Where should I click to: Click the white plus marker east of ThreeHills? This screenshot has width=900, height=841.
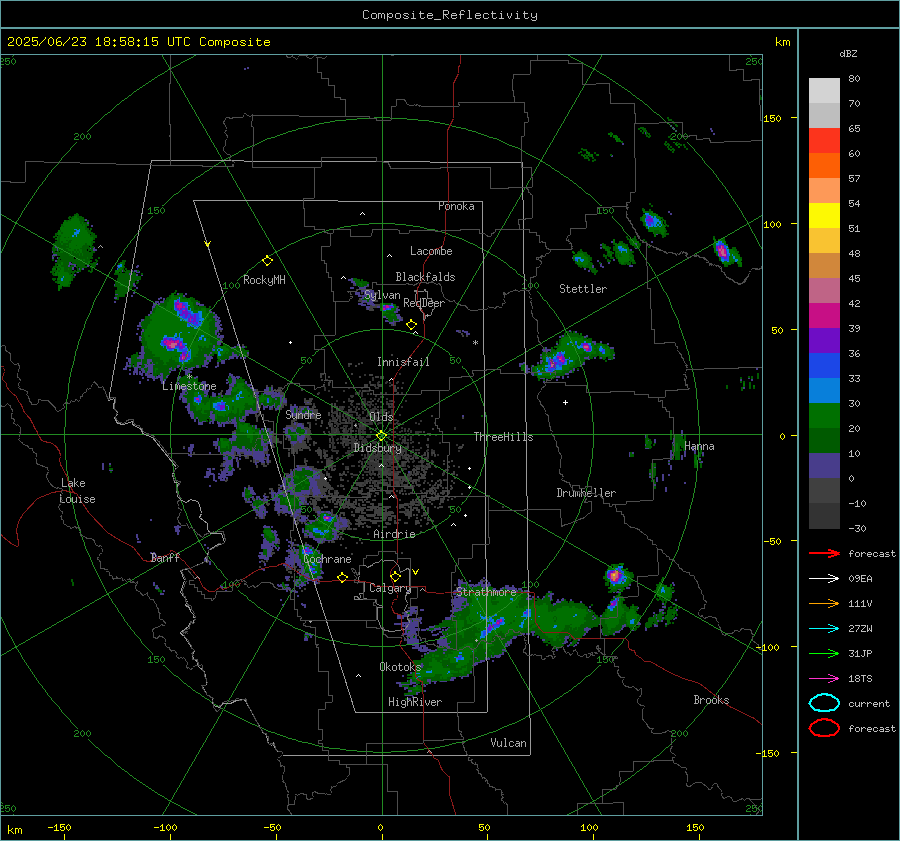565,402
